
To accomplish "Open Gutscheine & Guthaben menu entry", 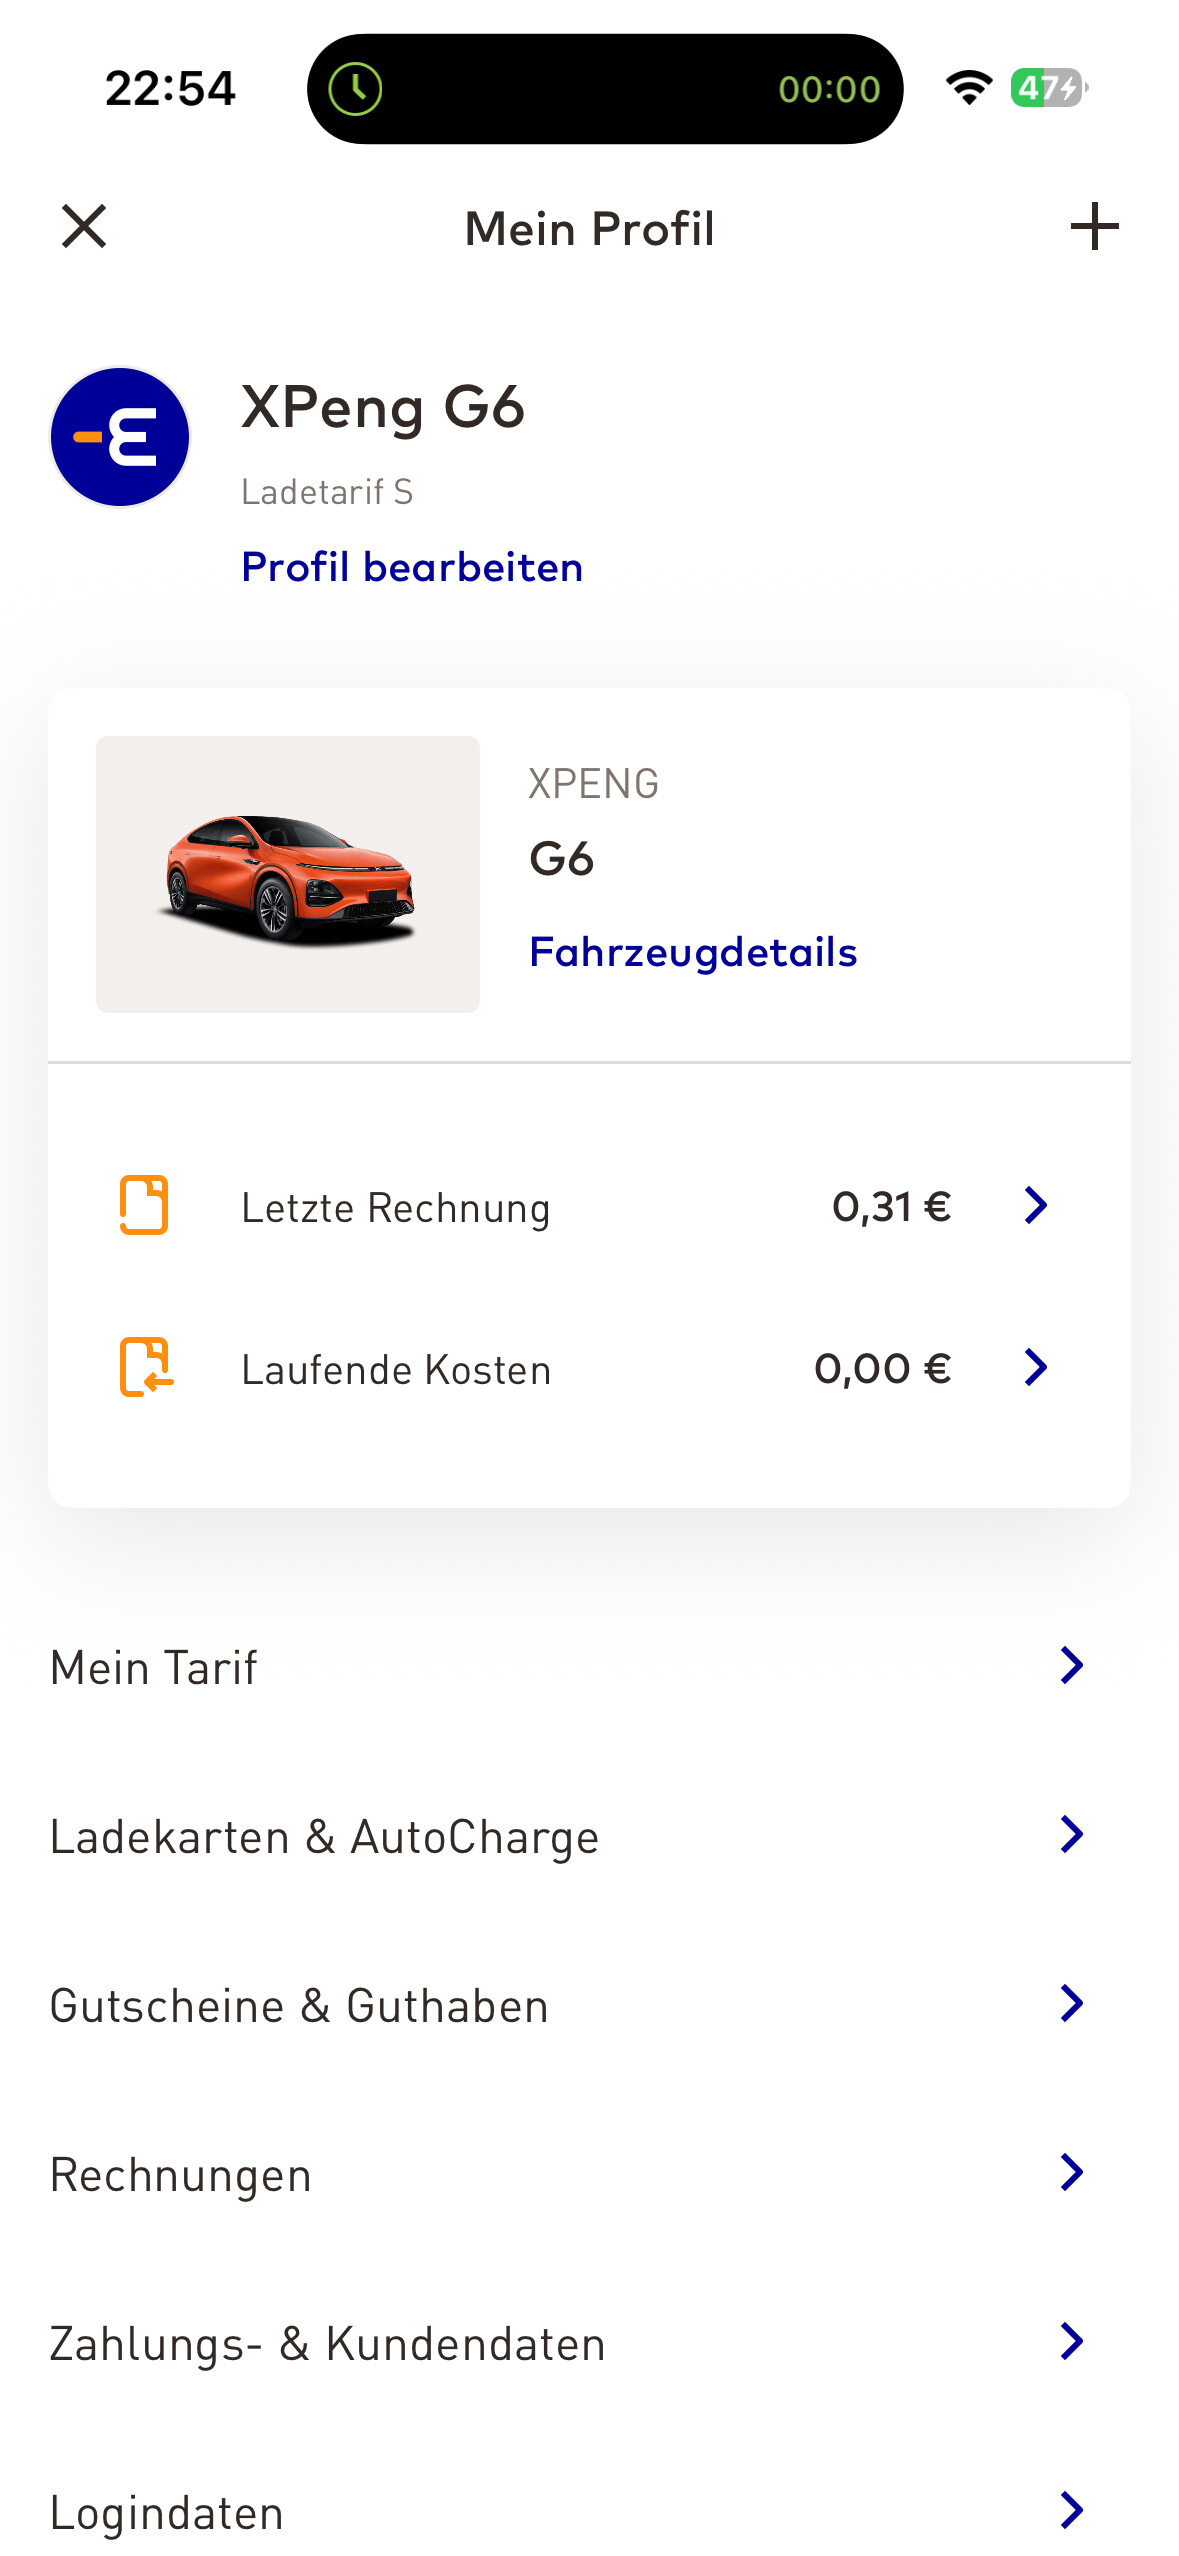I will 300,2005.
